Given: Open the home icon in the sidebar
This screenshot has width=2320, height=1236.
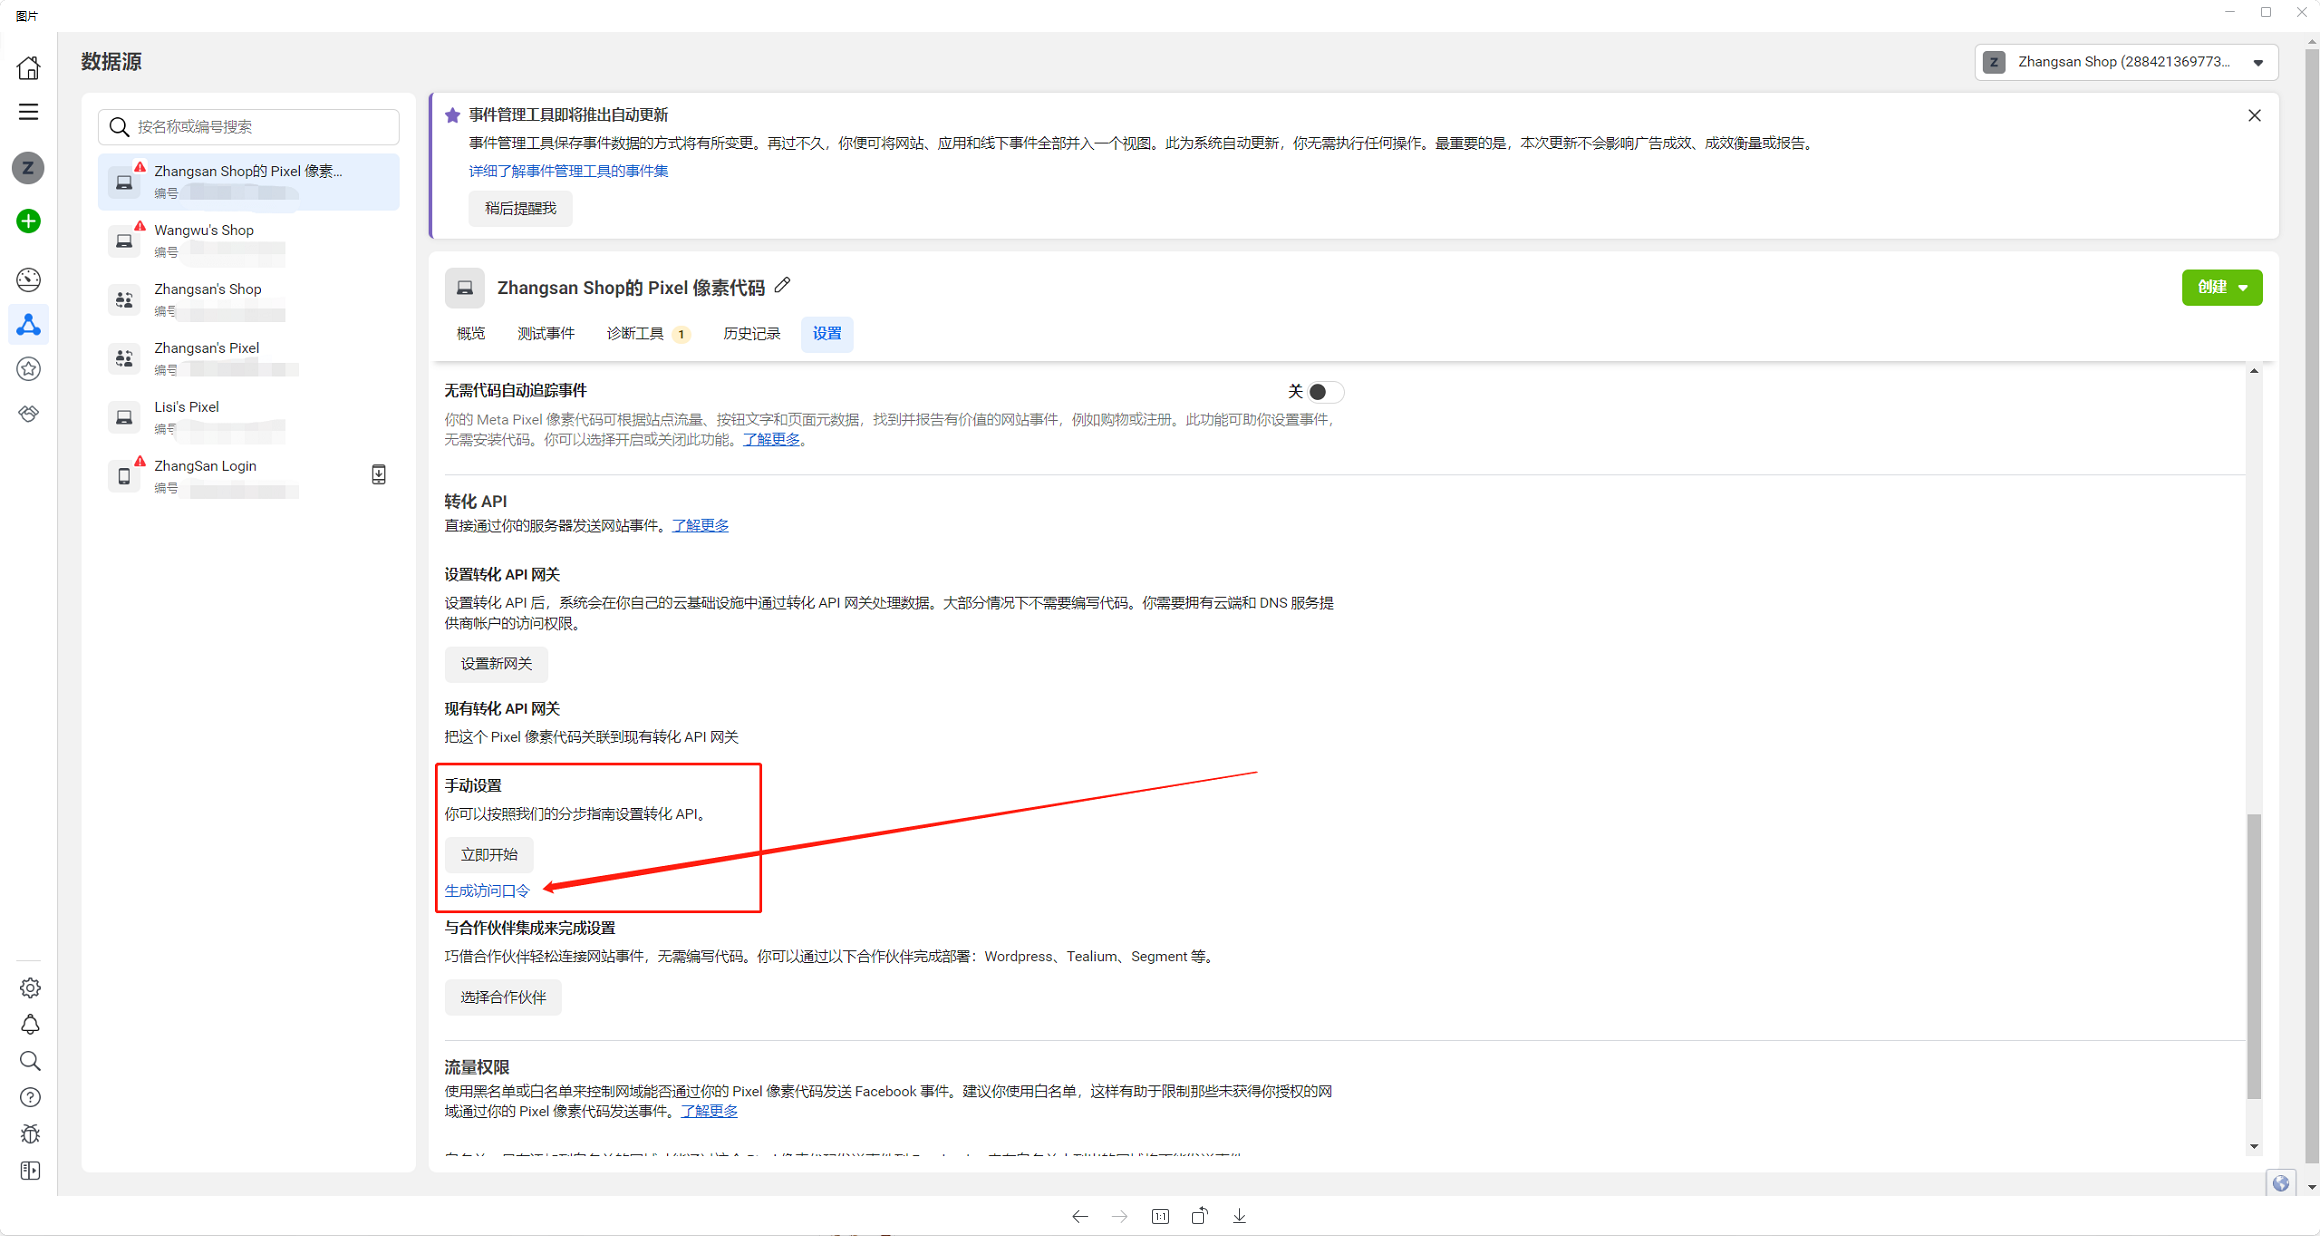Looking at the screenshot, I should click(x=29, y=67).
